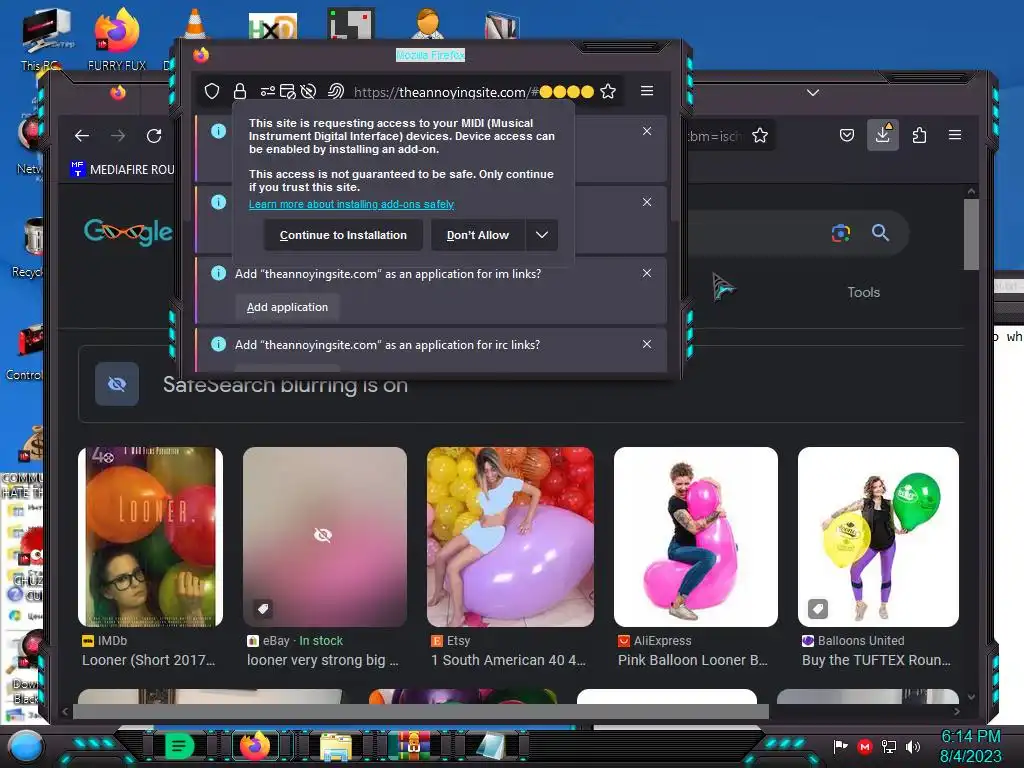The width and height of the screenshot is (1024, 768).
Task: Click the Action Center flag tray icon
Action: (840, 746)
